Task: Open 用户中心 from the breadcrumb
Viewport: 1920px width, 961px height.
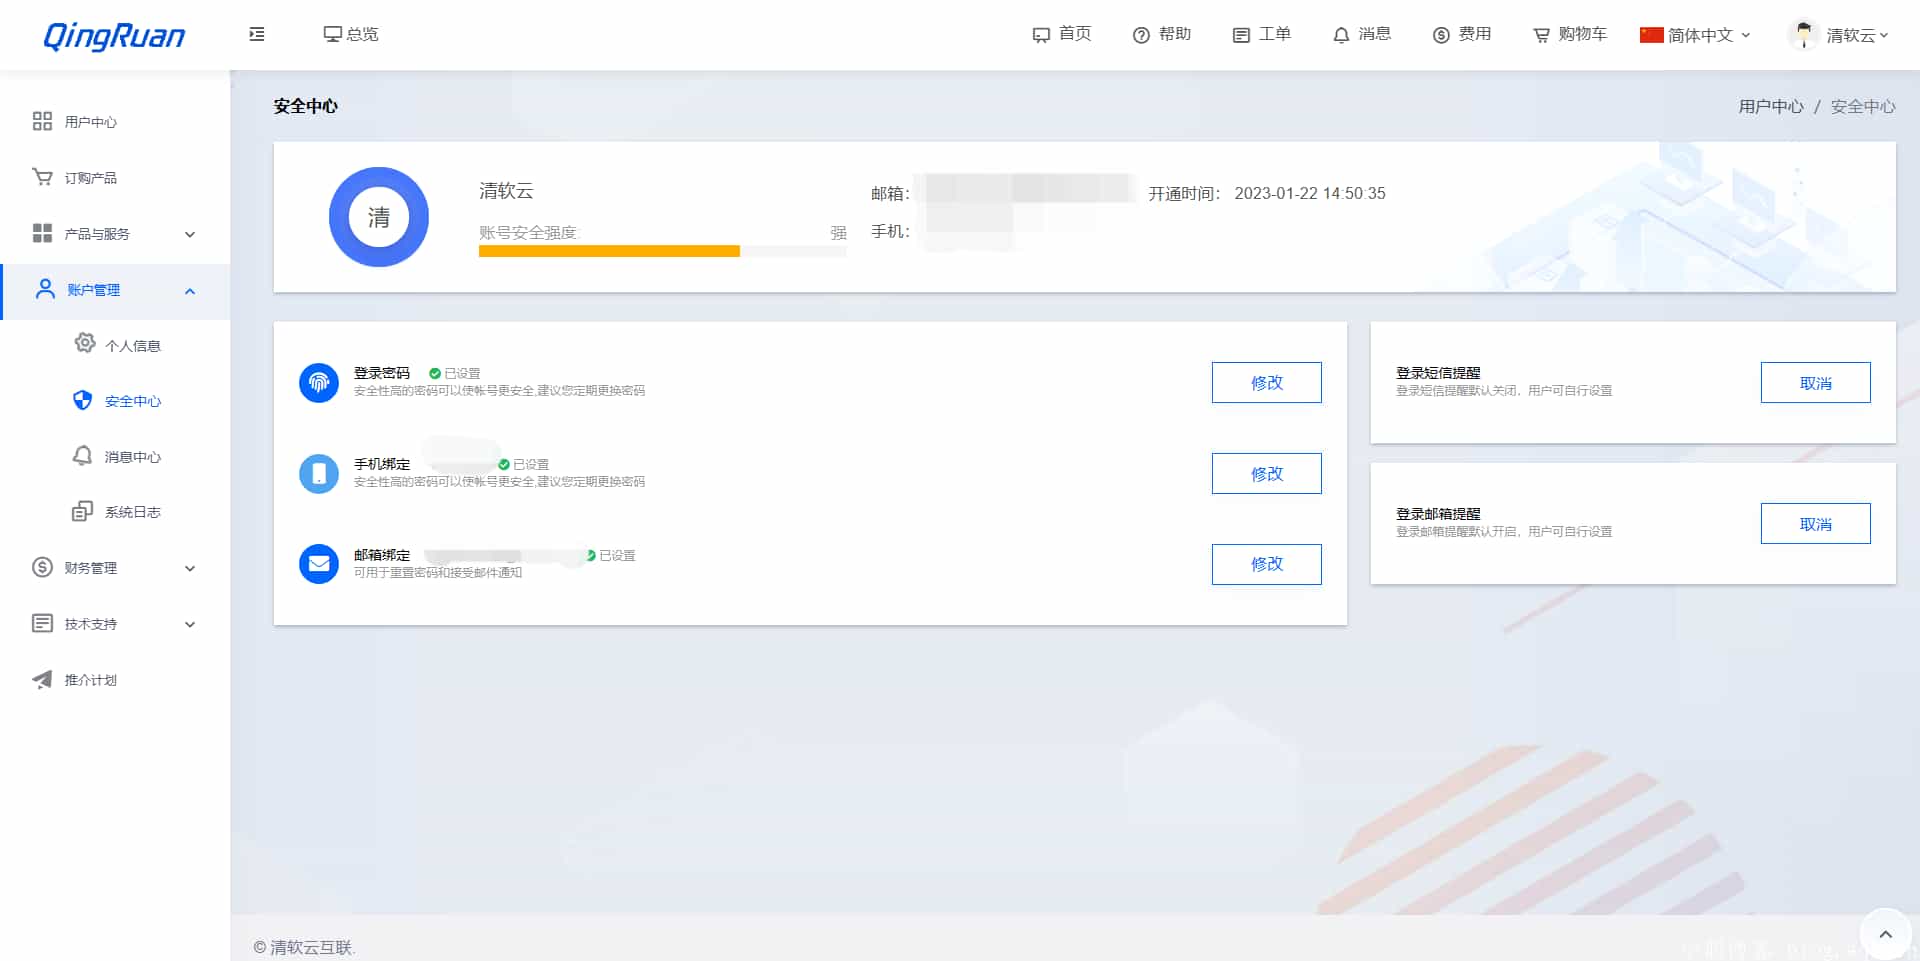Action: pos(1770,106)
